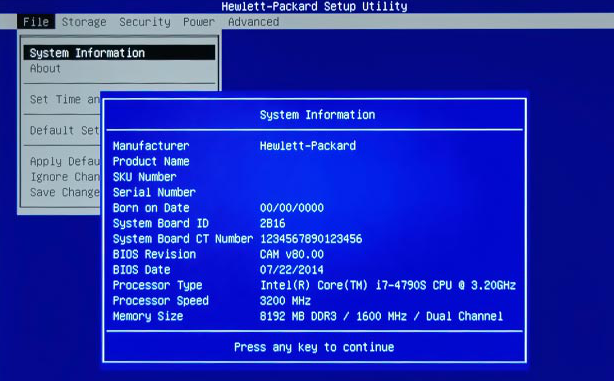This screenshot has height=381, width=614.
Task: Click the Press any key to continue prompt
Action: (x=314, y=347)
